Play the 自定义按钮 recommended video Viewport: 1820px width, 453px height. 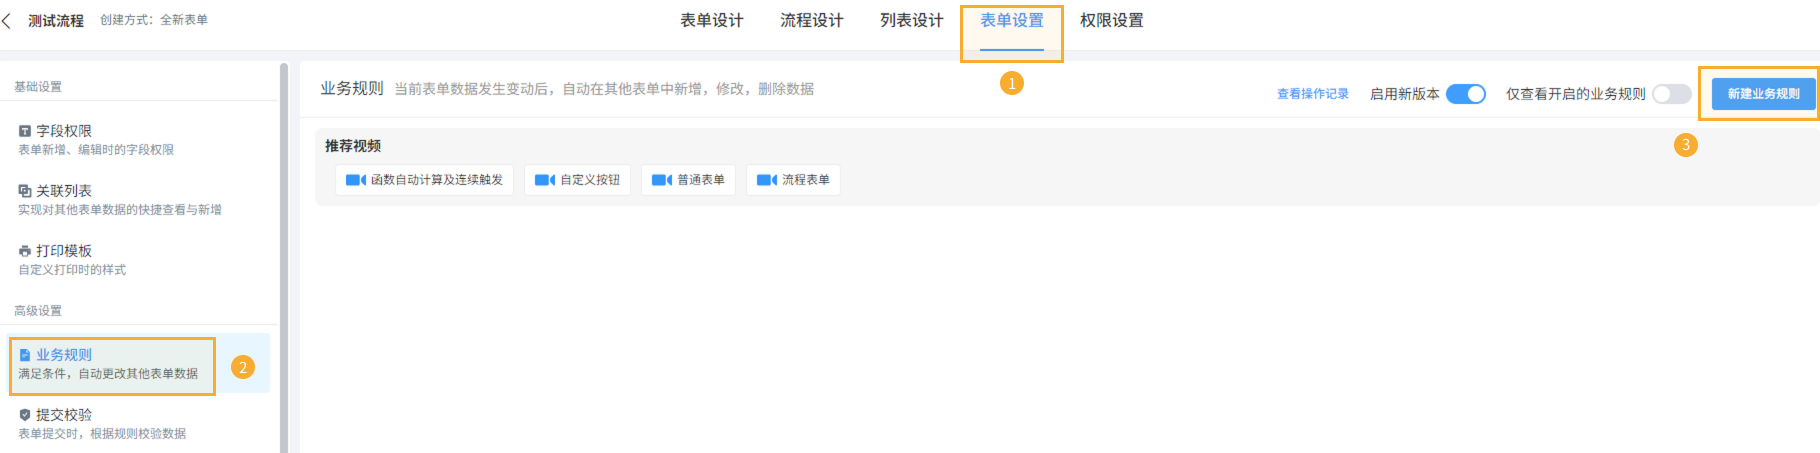(x=578, y=180)
